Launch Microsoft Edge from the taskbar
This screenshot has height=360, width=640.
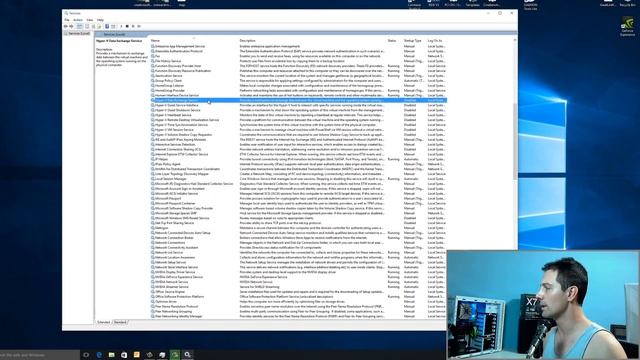(99, 355)
